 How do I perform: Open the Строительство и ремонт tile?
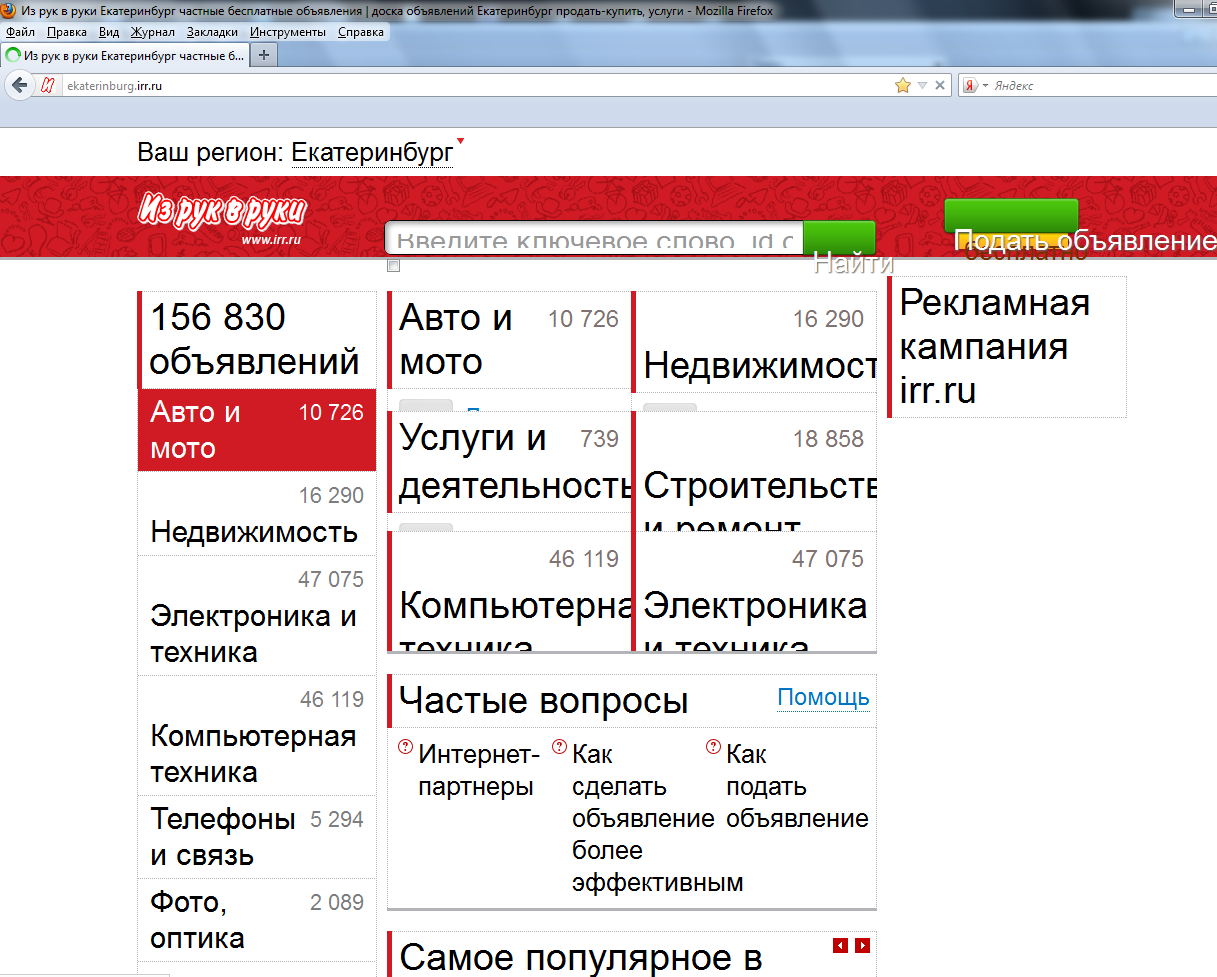(x=755, y=471)
